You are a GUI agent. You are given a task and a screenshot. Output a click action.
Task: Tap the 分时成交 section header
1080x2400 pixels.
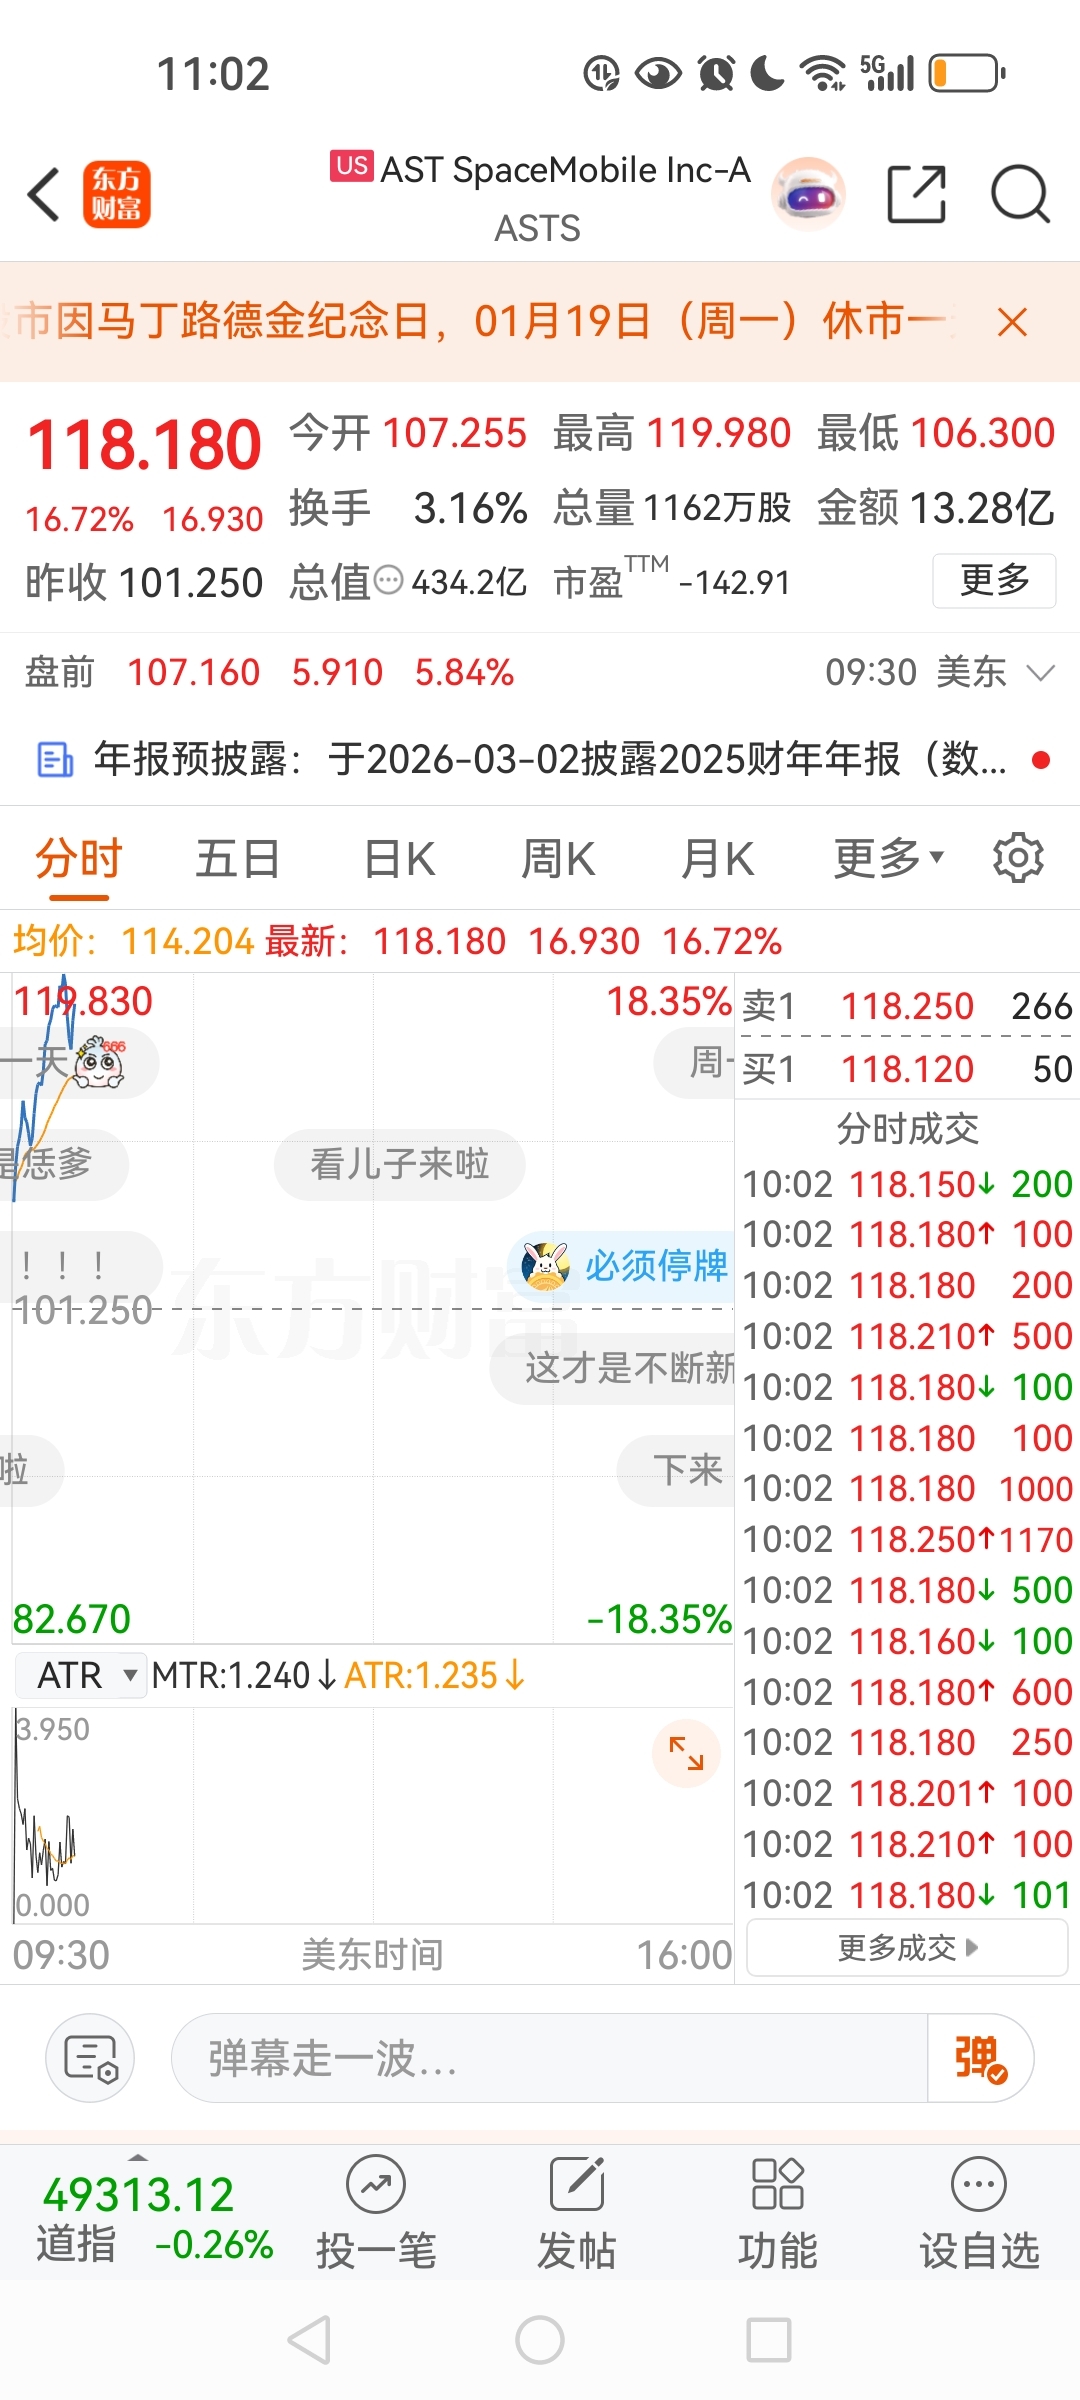click(x=907, y=1129)
